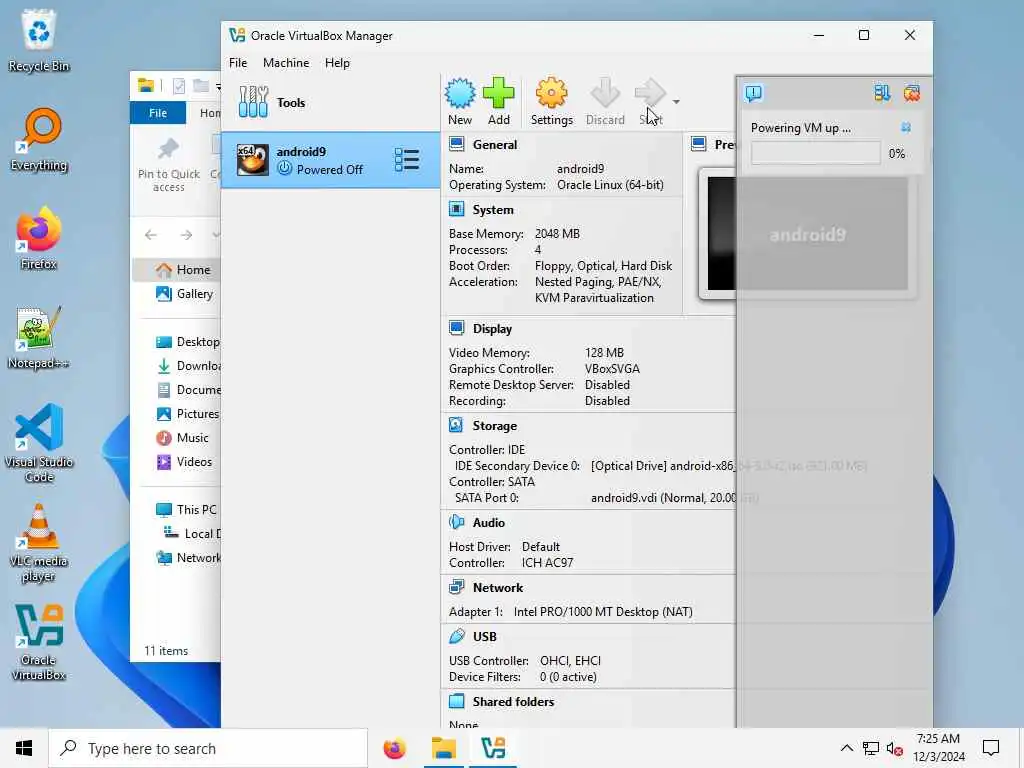Image resolution: width=1024 pixels, height=768 pixels.
Task: Open the Settings gear in VirtualBox toolbar
Action: point(551,101)
